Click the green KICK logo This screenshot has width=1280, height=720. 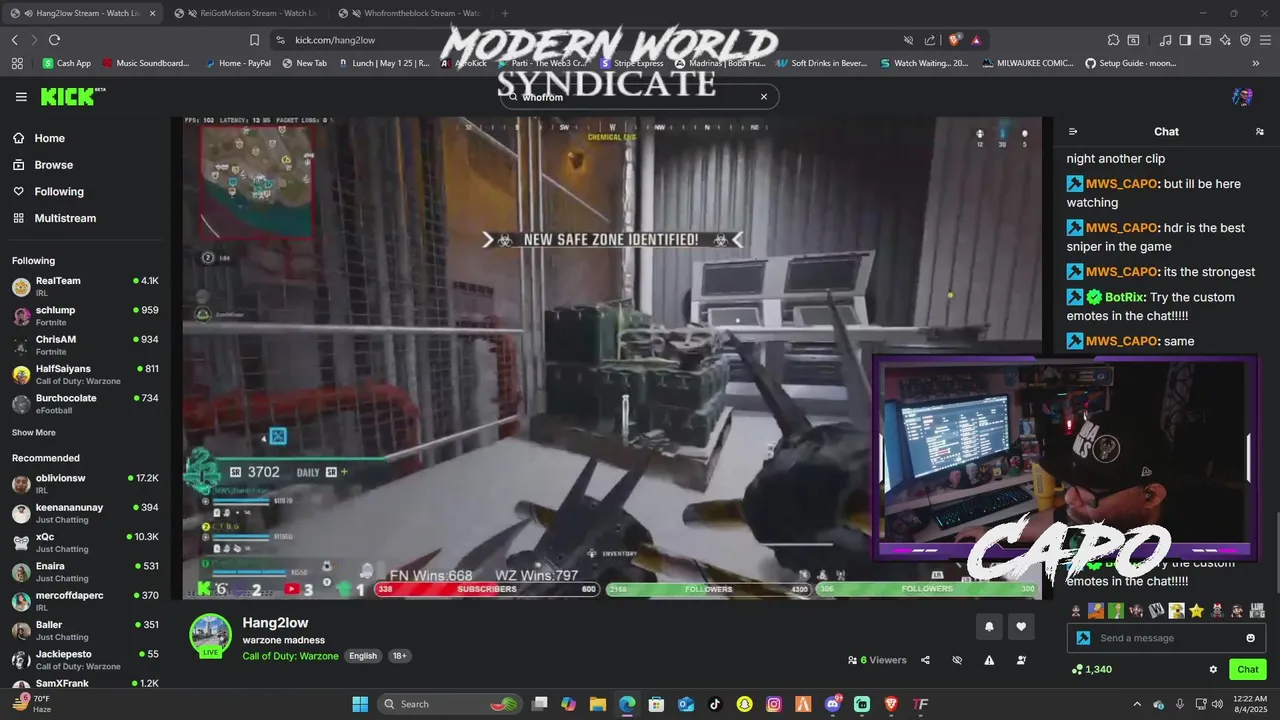point(70,97)
